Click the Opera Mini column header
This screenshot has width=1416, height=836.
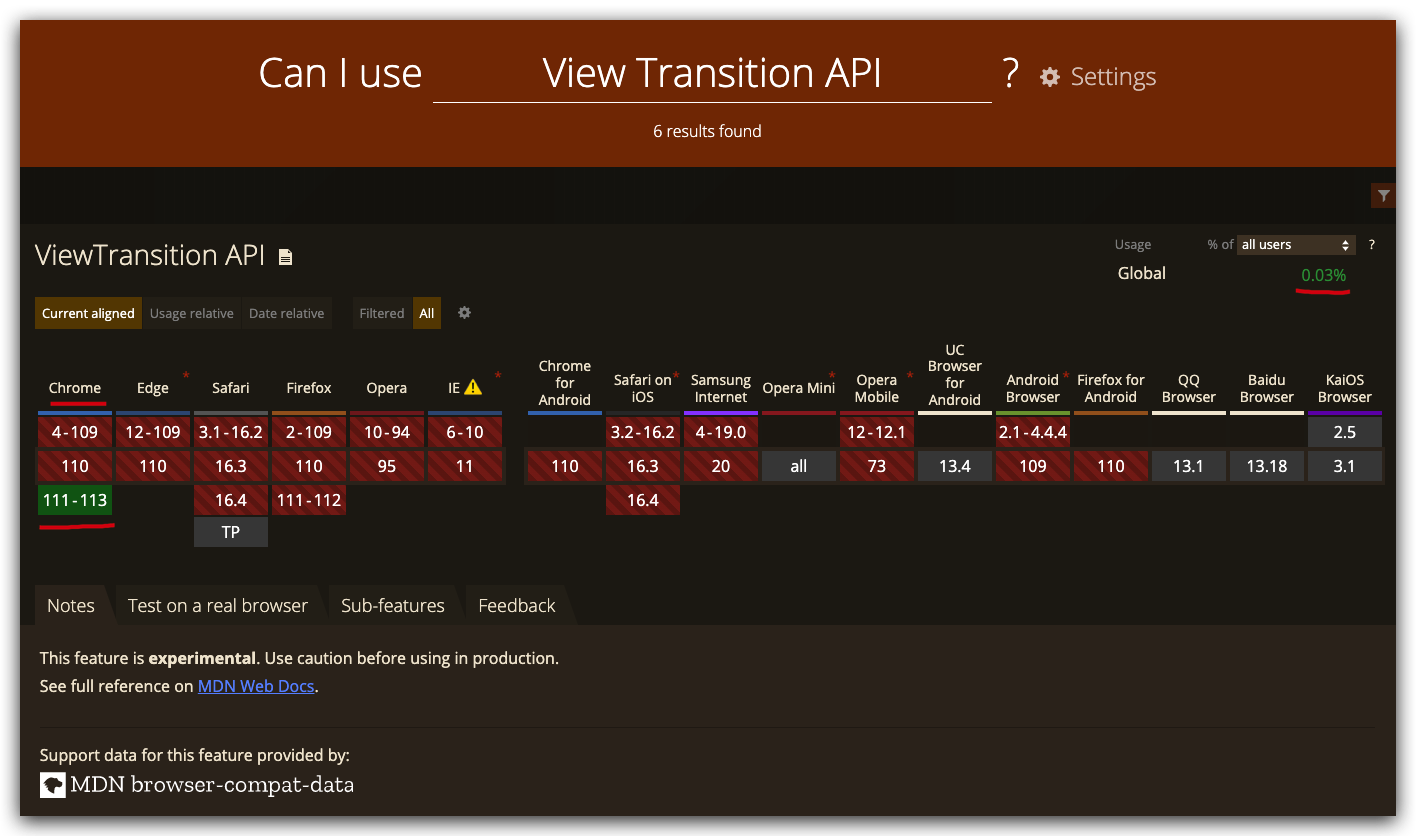coord(799,388)
